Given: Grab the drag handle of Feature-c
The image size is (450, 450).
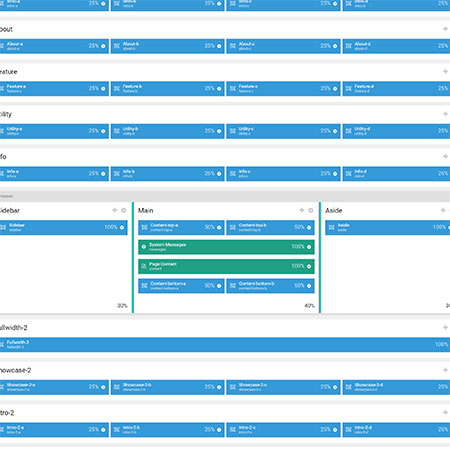Looking at the screenshot, I should coord(233,89).
